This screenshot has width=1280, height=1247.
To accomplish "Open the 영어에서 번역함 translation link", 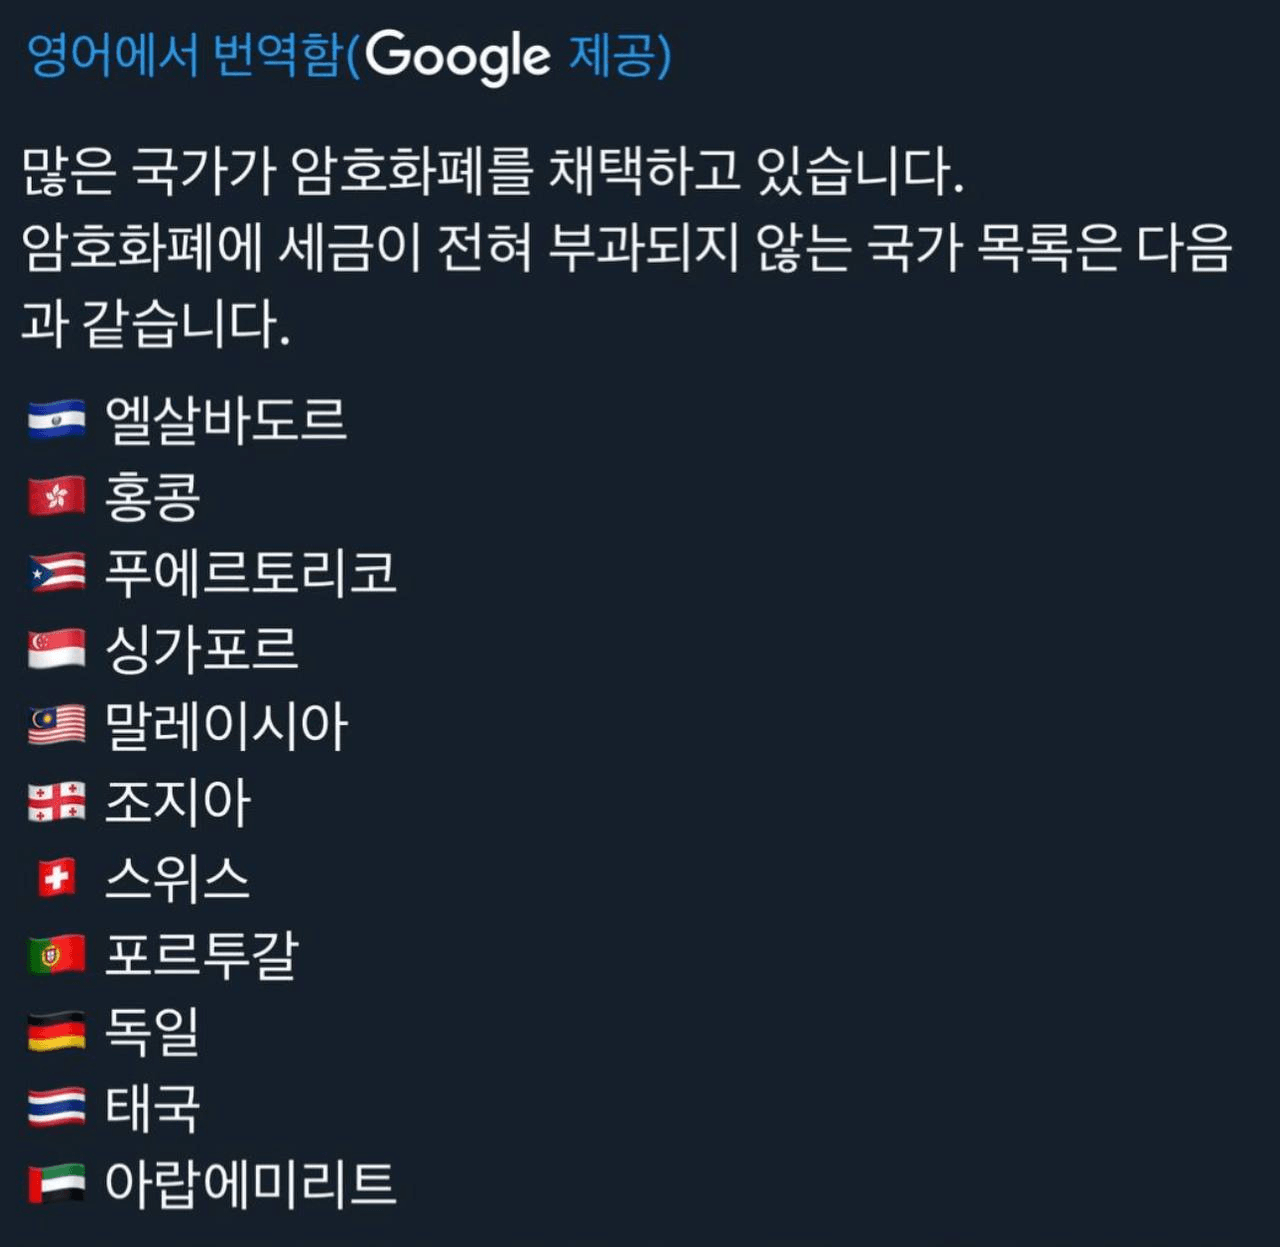I will pyautogui.click(x=184, y=55).
